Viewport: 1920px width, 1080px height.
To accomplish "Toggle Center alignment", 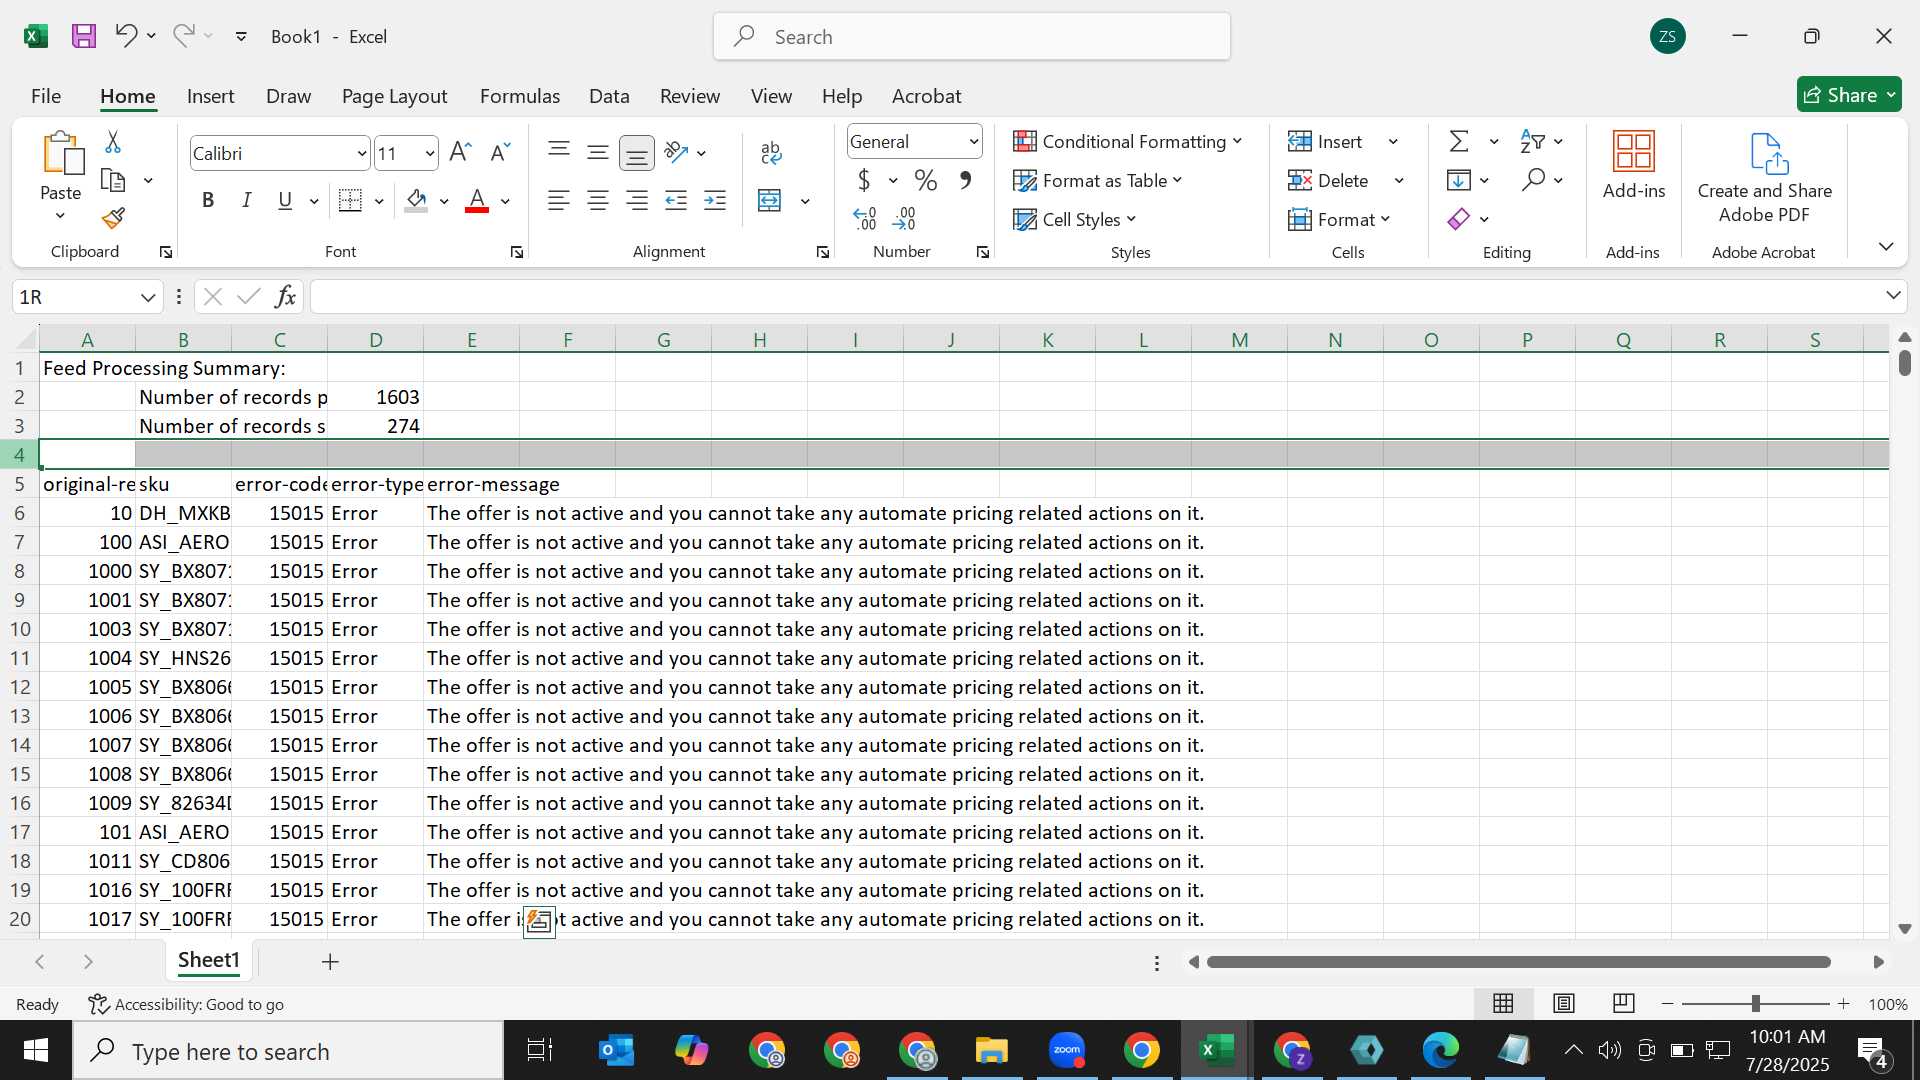I will point(598,200).
